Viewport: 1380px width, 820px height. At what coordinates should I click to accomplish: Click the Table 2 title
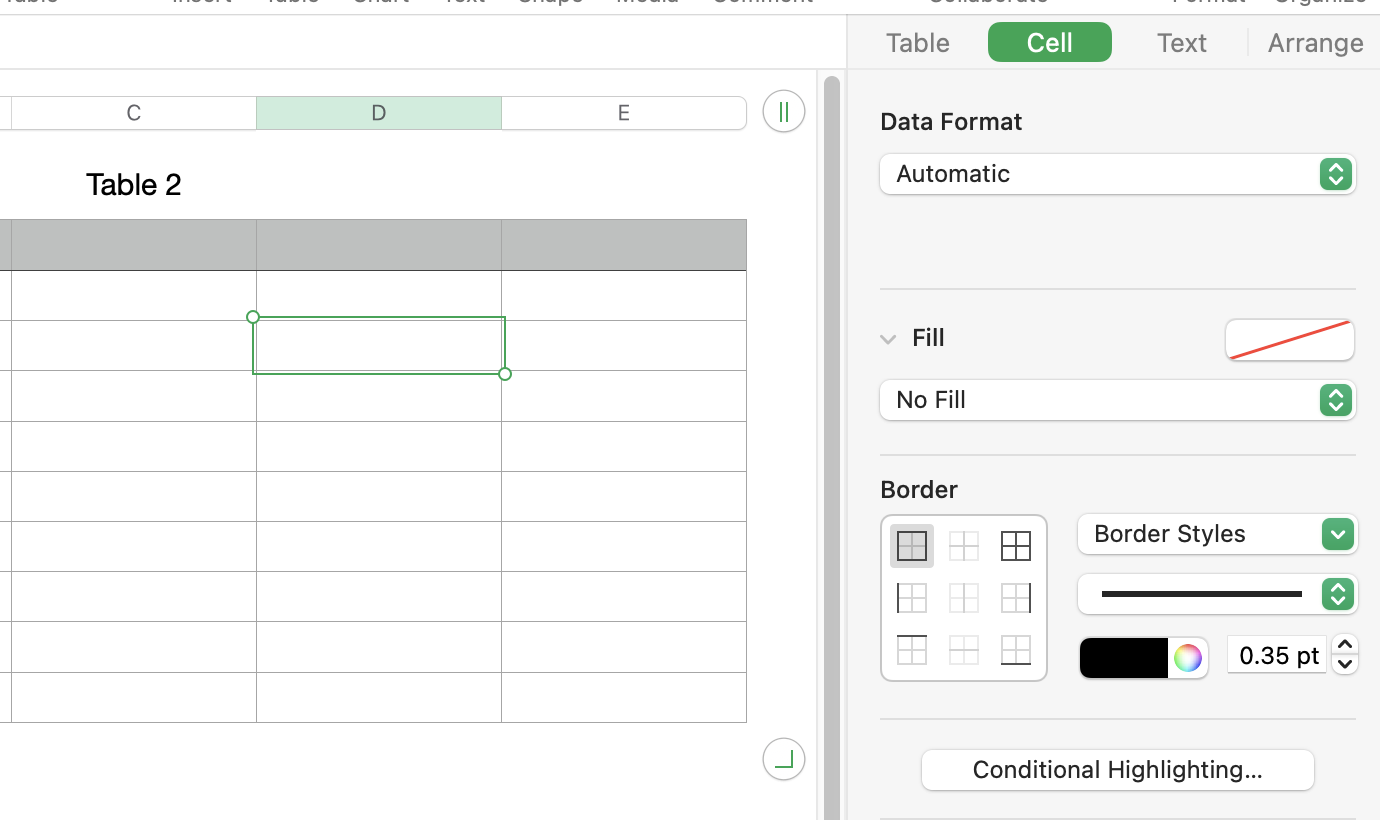click(x=134, y=185)
